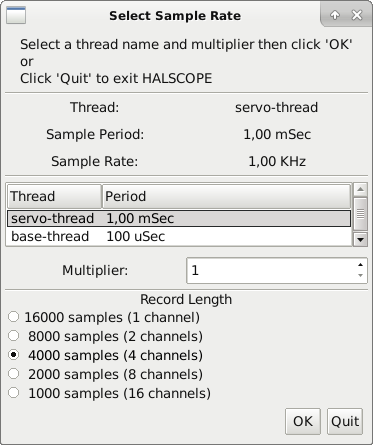Click Quit to exit HALSCOPE
Screen dimensions: 373x445
point(345,421)
